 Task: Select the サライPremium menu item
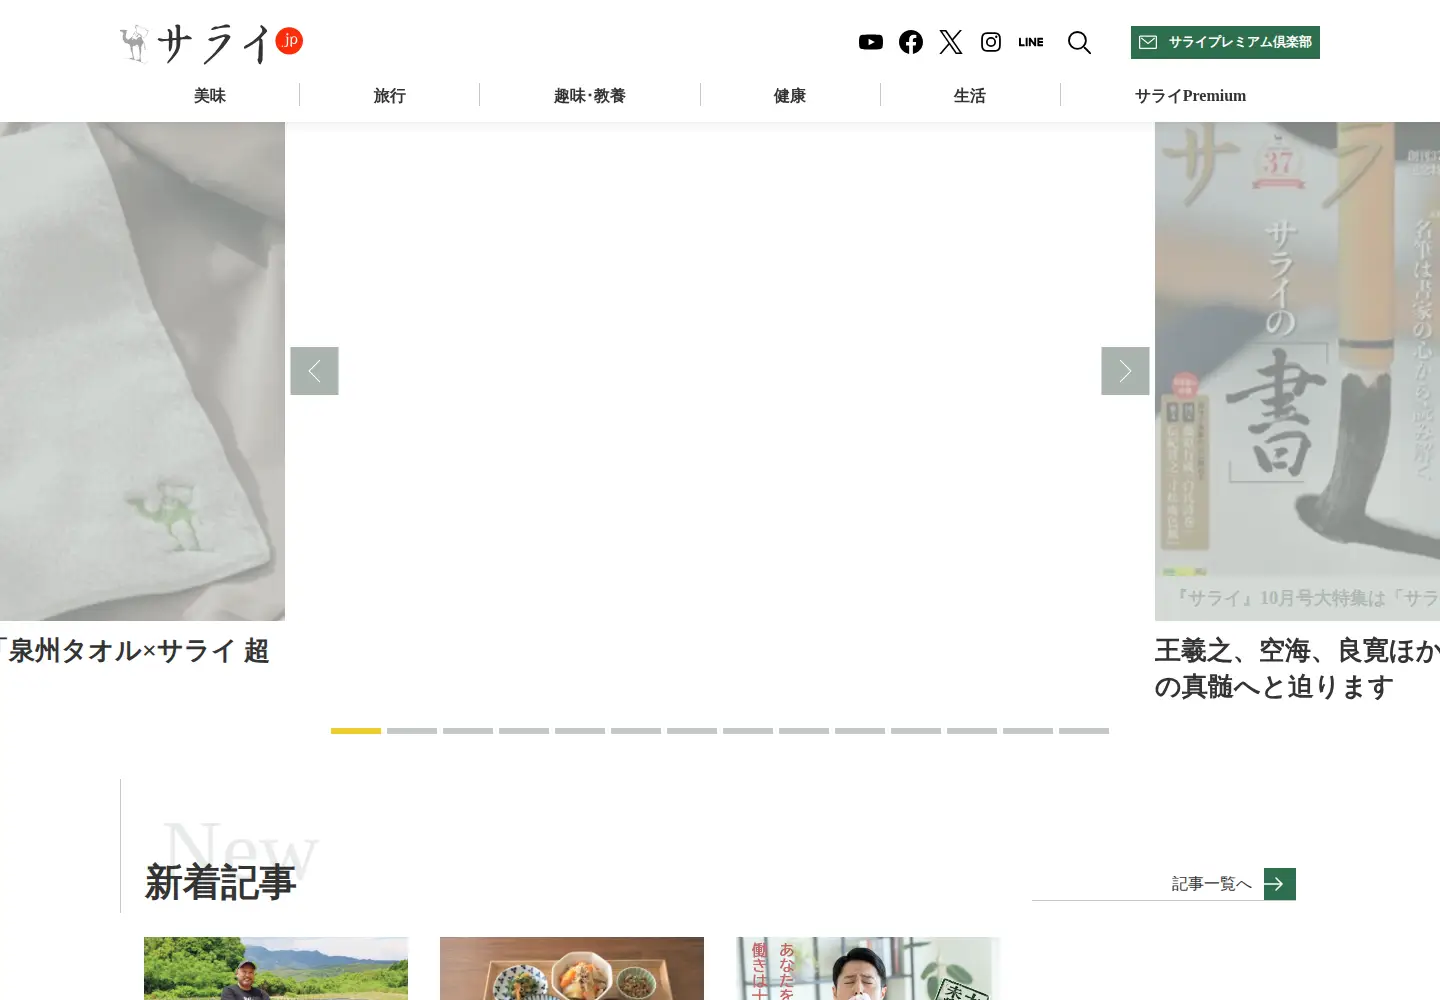[1190, 96]
